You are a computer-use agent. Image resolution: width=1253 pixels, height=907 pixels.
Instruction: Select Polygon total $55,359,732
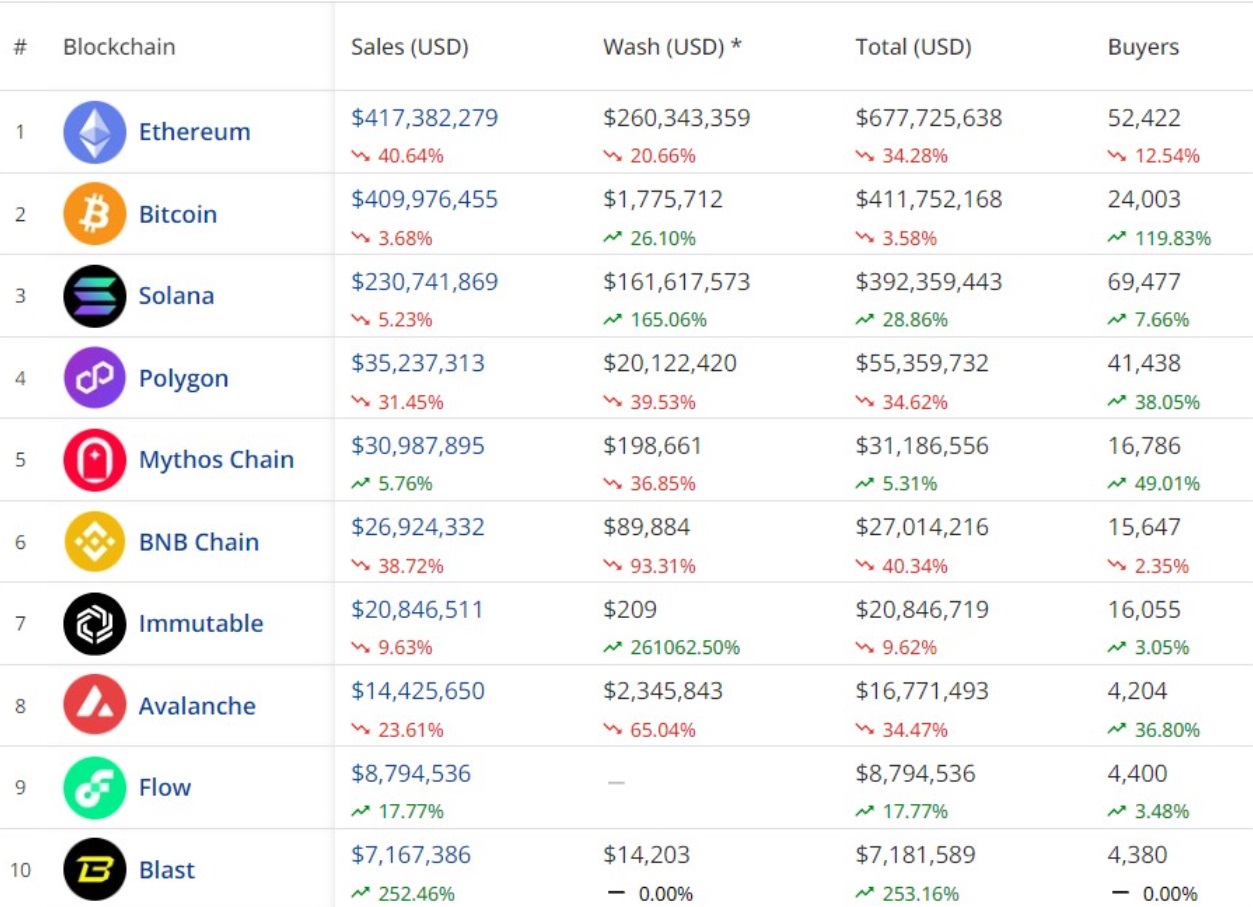pyautogui.click(x=922, y=364)
